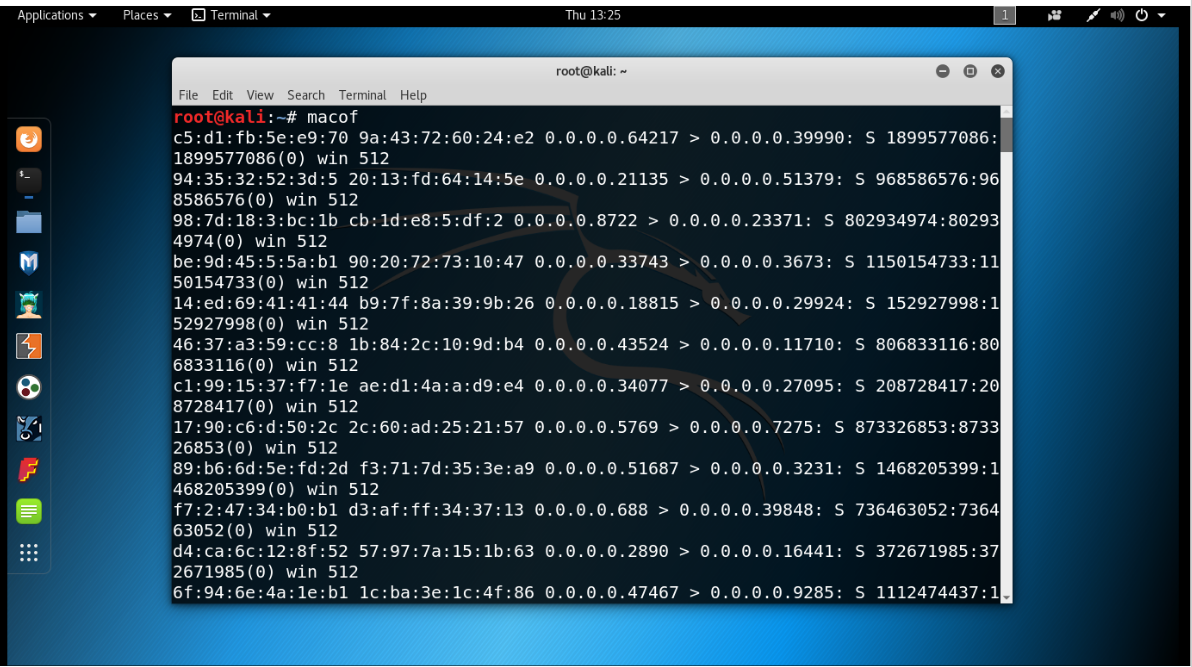Open the volume speaker icon in top bar
This screenshot has width=1192, height=667.
tap(1117, 15)
